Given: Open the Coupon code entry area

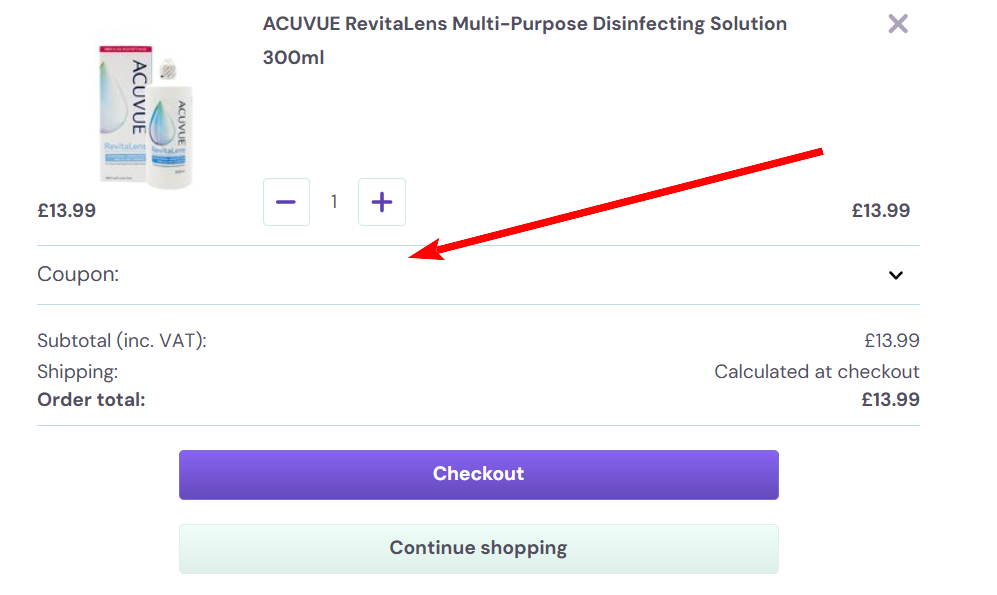Looking at the screenshot, I should click(477, 274).
